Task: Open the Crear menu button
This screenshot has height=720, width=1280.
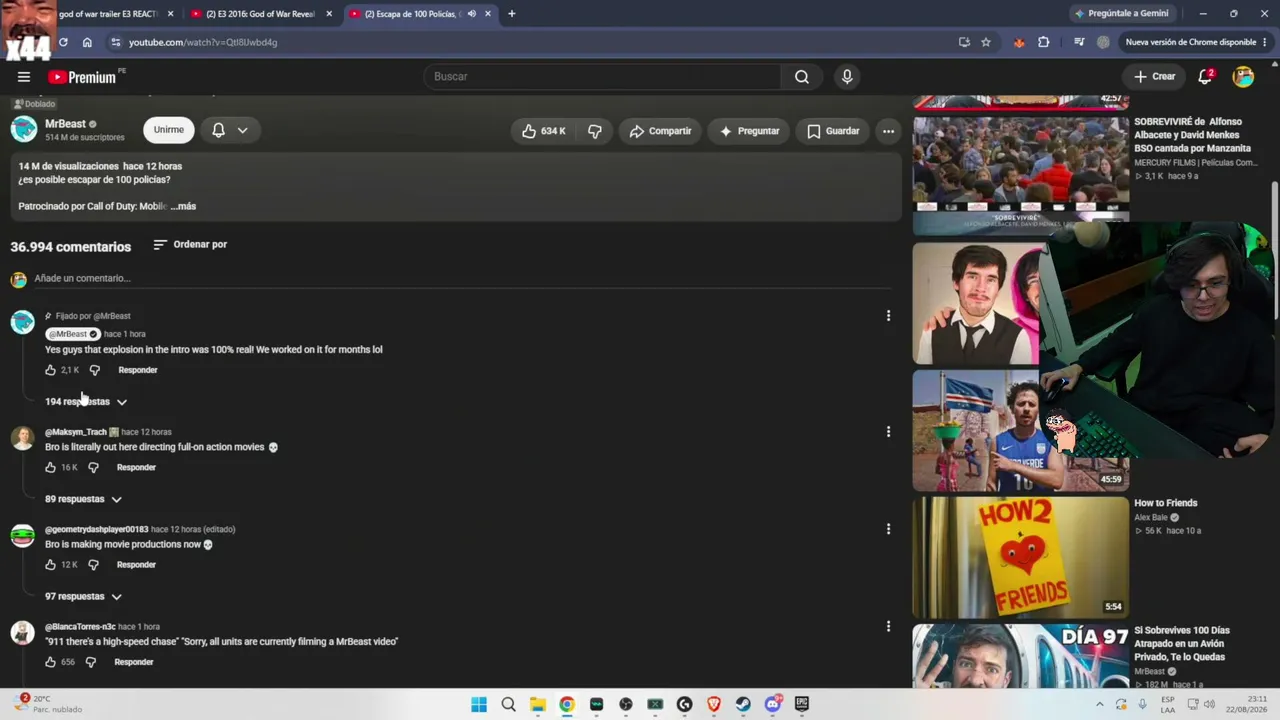Action: [1154, 77]
